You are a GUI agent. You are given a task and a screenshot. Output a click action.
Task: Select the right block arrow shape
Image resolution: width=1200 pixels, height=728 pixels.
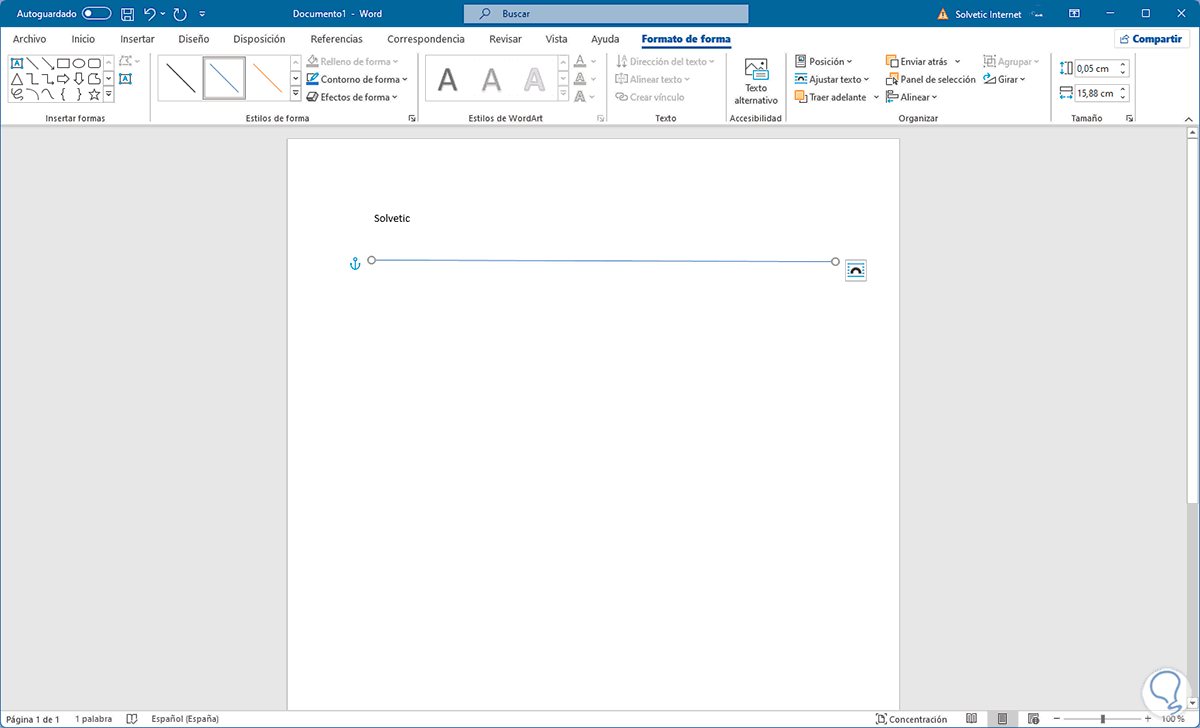pos(63,78)
